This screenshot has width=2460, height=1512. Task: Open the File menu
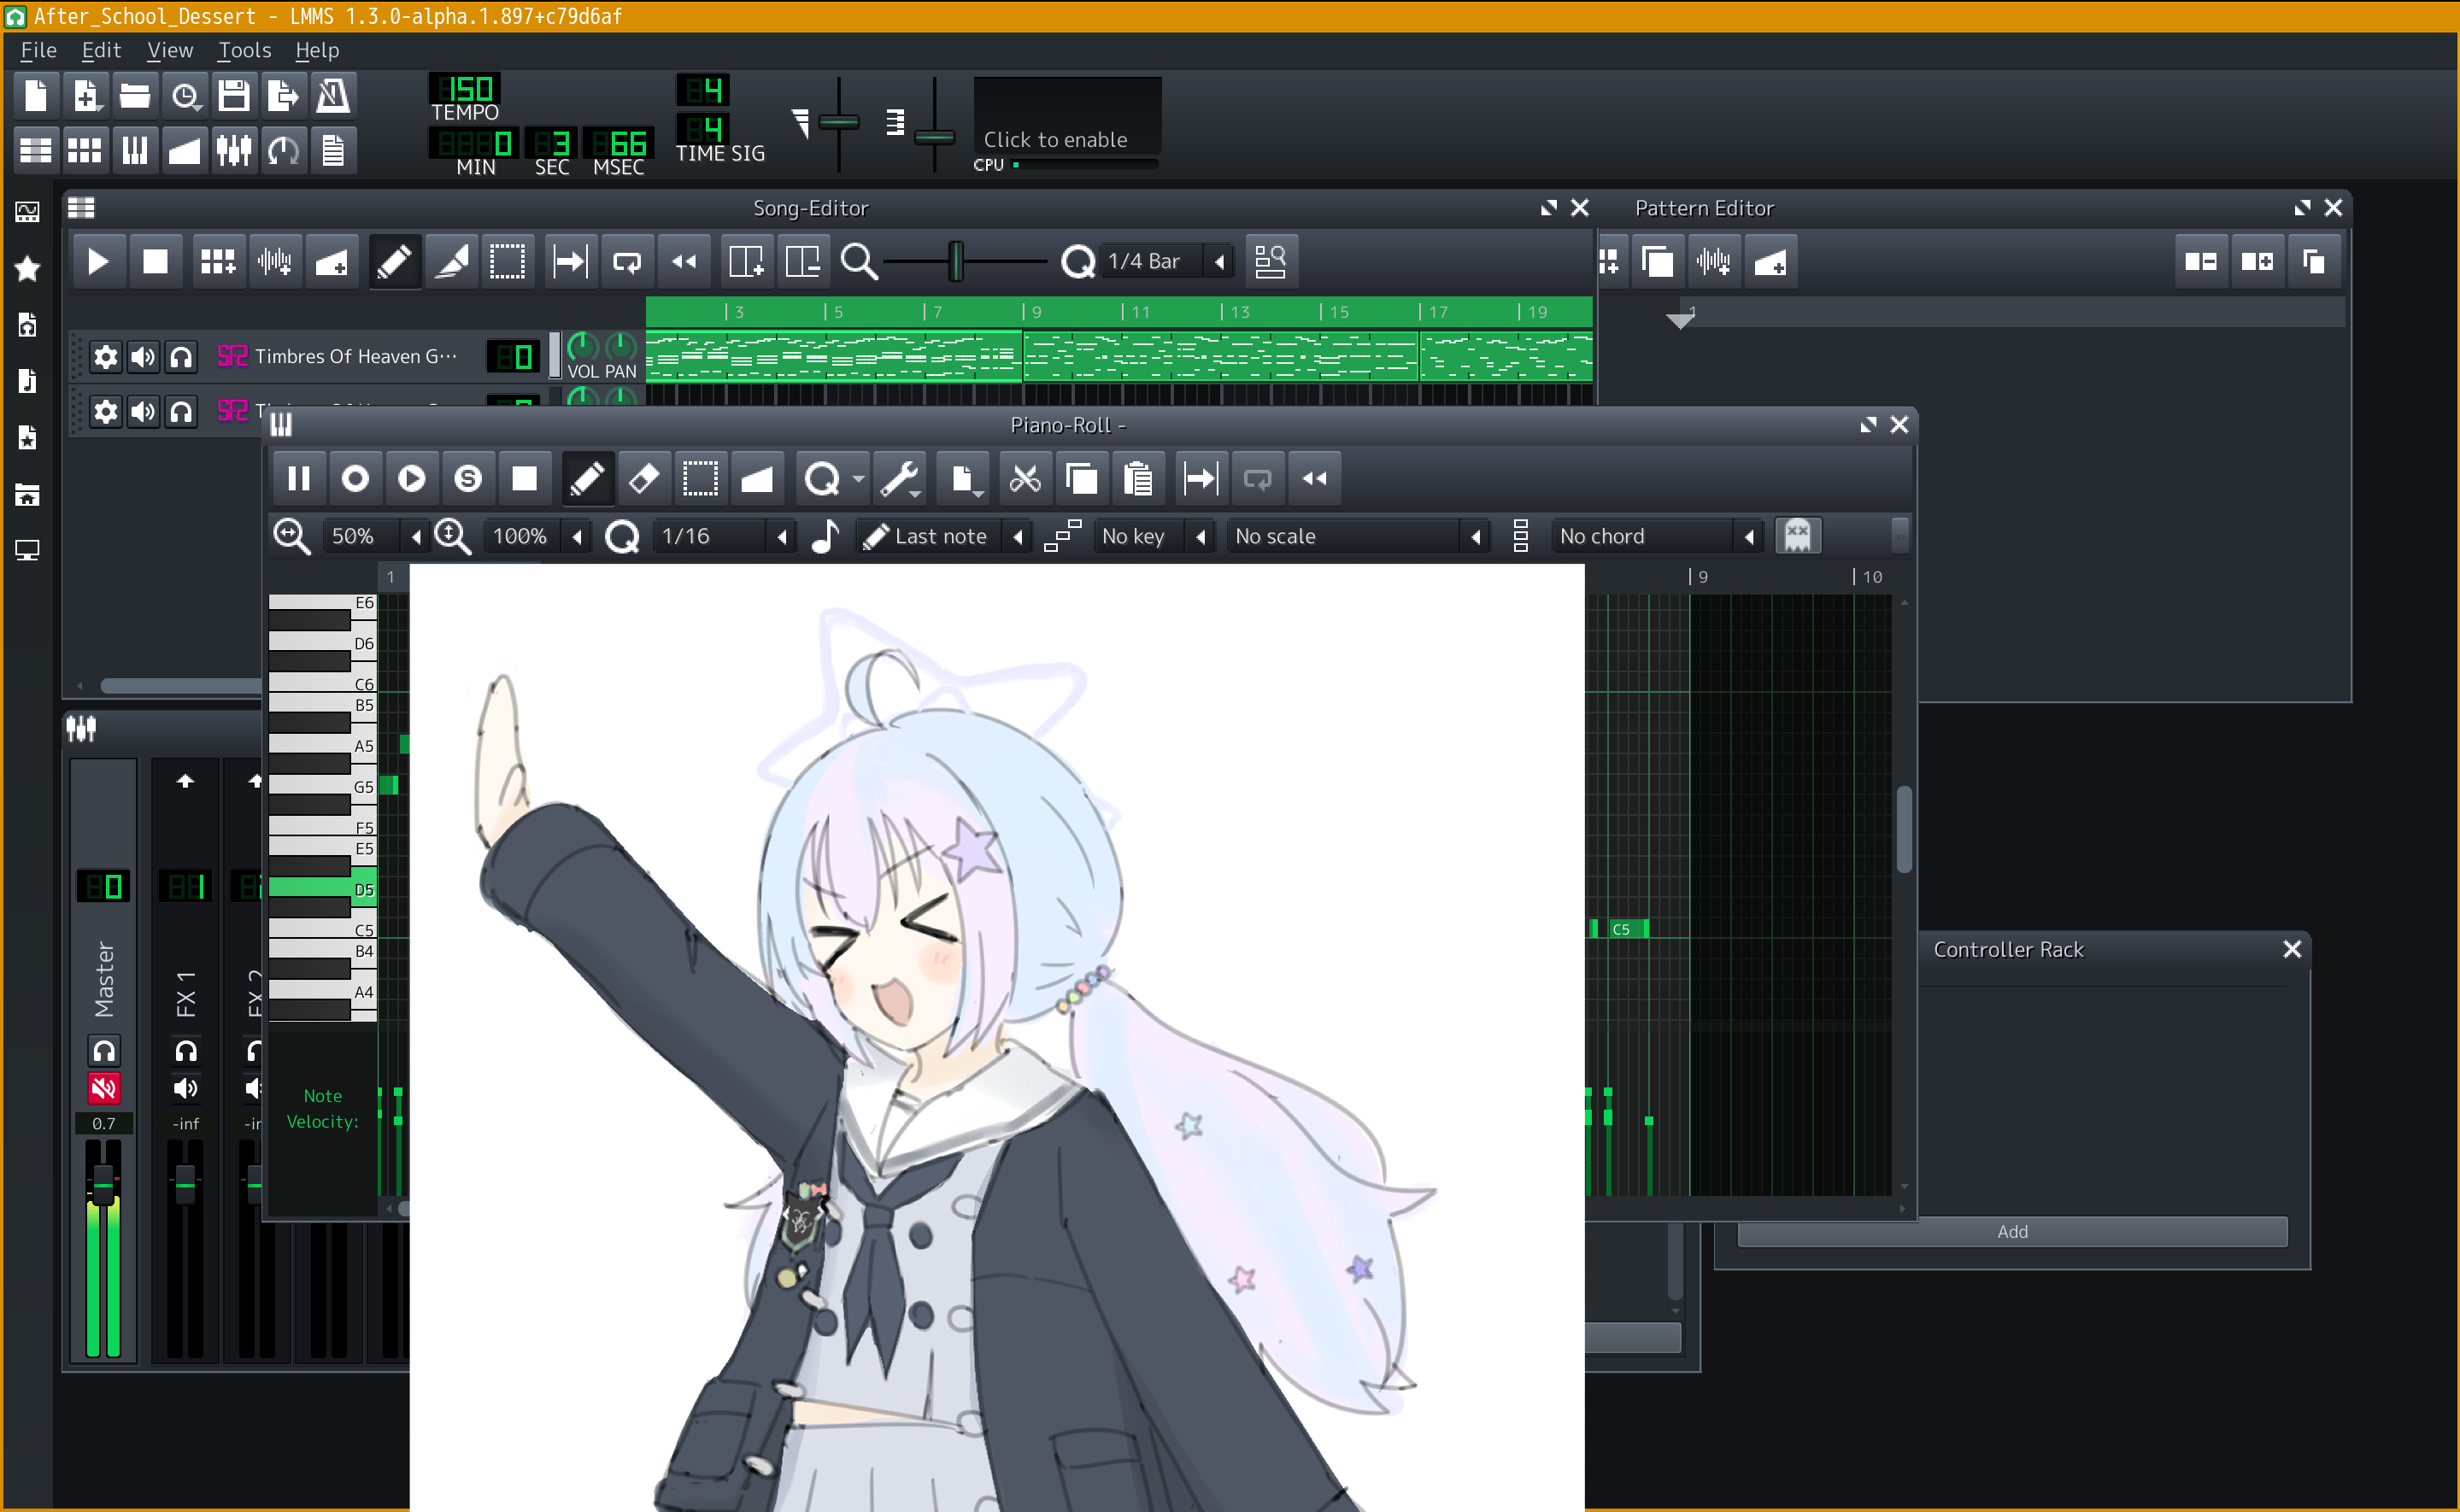38,50
